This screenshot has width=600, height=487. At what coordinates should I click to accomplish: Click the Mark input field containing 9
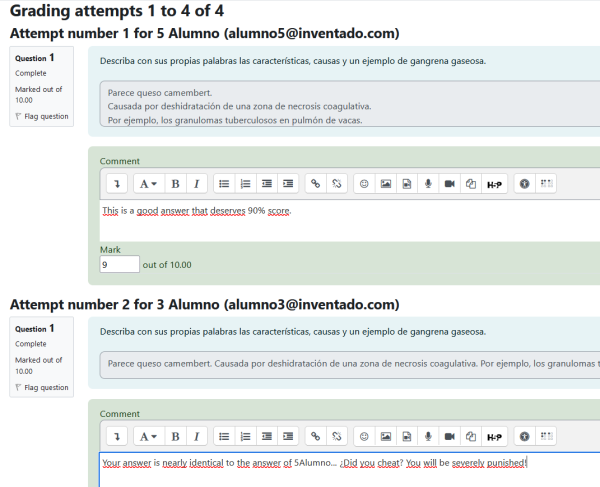coord(119,264)
